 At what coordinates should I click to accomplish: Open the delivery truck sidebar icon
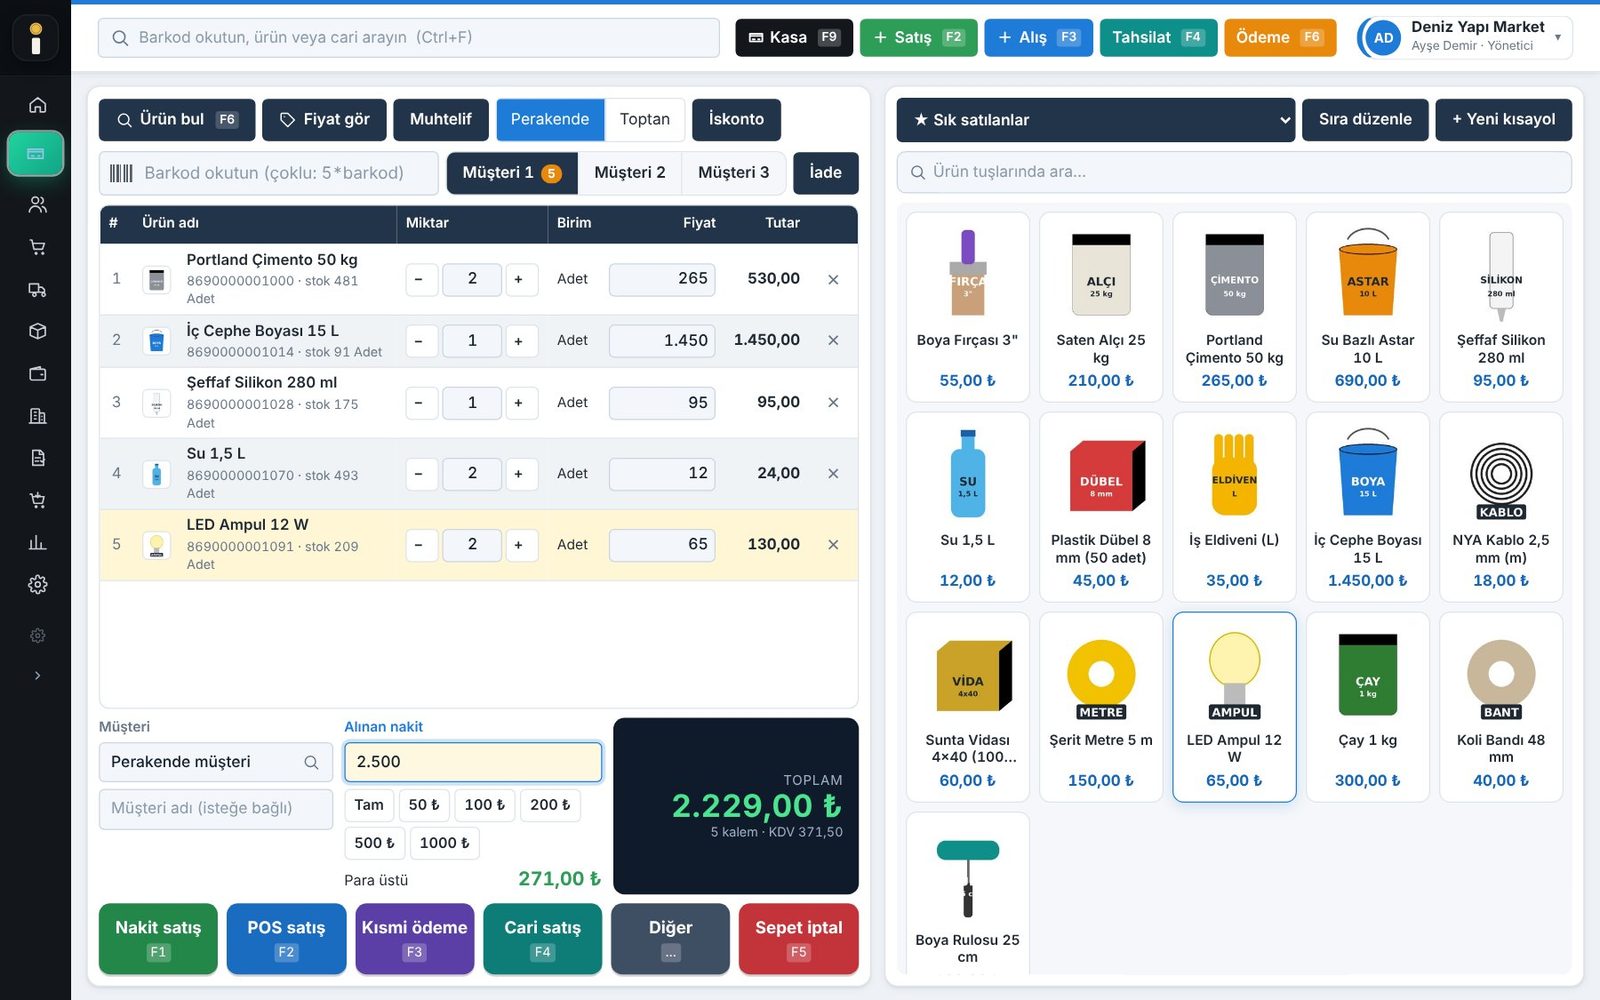point(37,289)
